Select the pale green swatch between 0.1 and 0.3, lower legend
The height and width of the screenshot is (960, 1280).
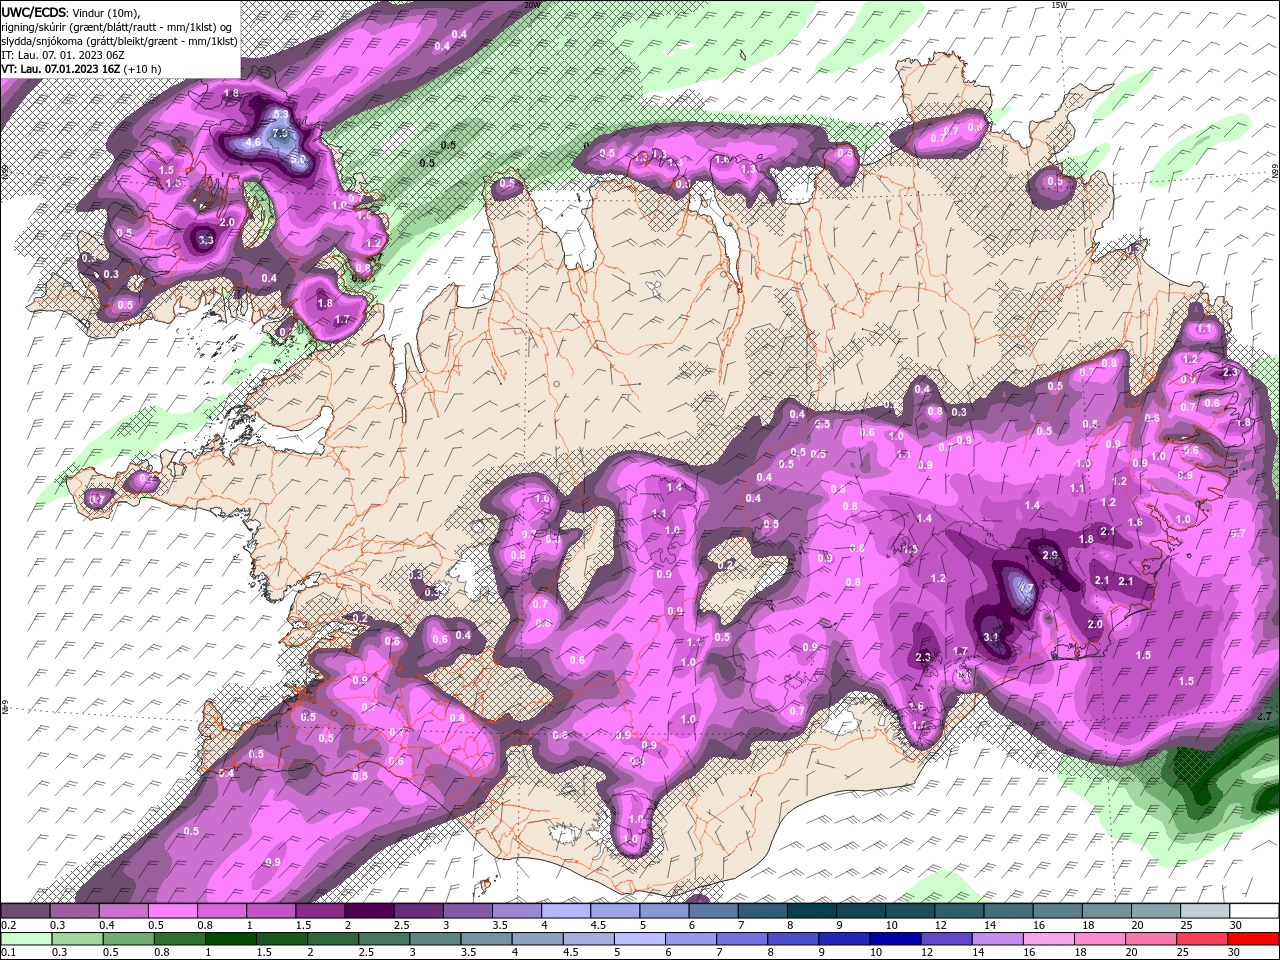click(25, 939)
